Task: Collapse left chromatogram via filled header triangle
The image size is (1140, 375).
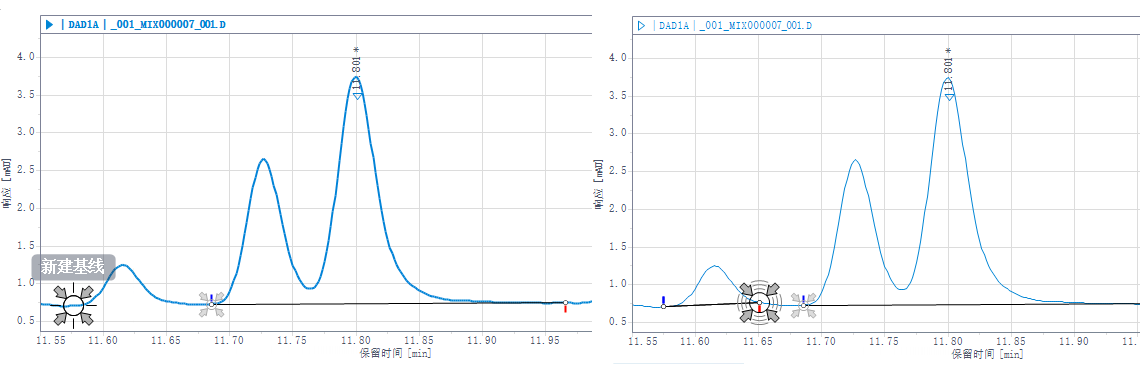Action: [x=49, y=25]
